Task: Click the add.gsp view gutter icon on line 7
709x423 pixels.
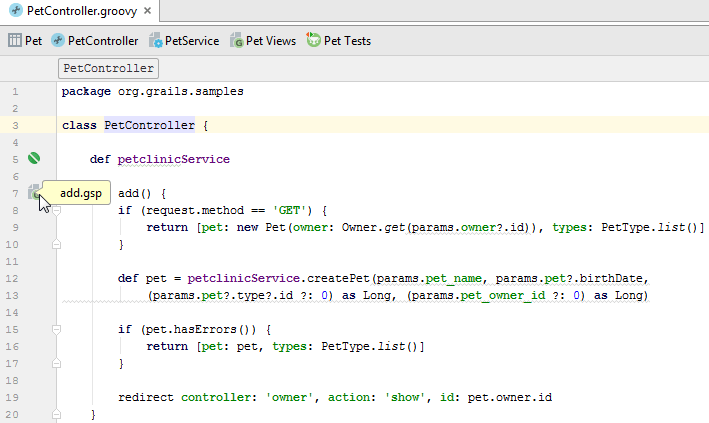Action: [x=35, y=191]
